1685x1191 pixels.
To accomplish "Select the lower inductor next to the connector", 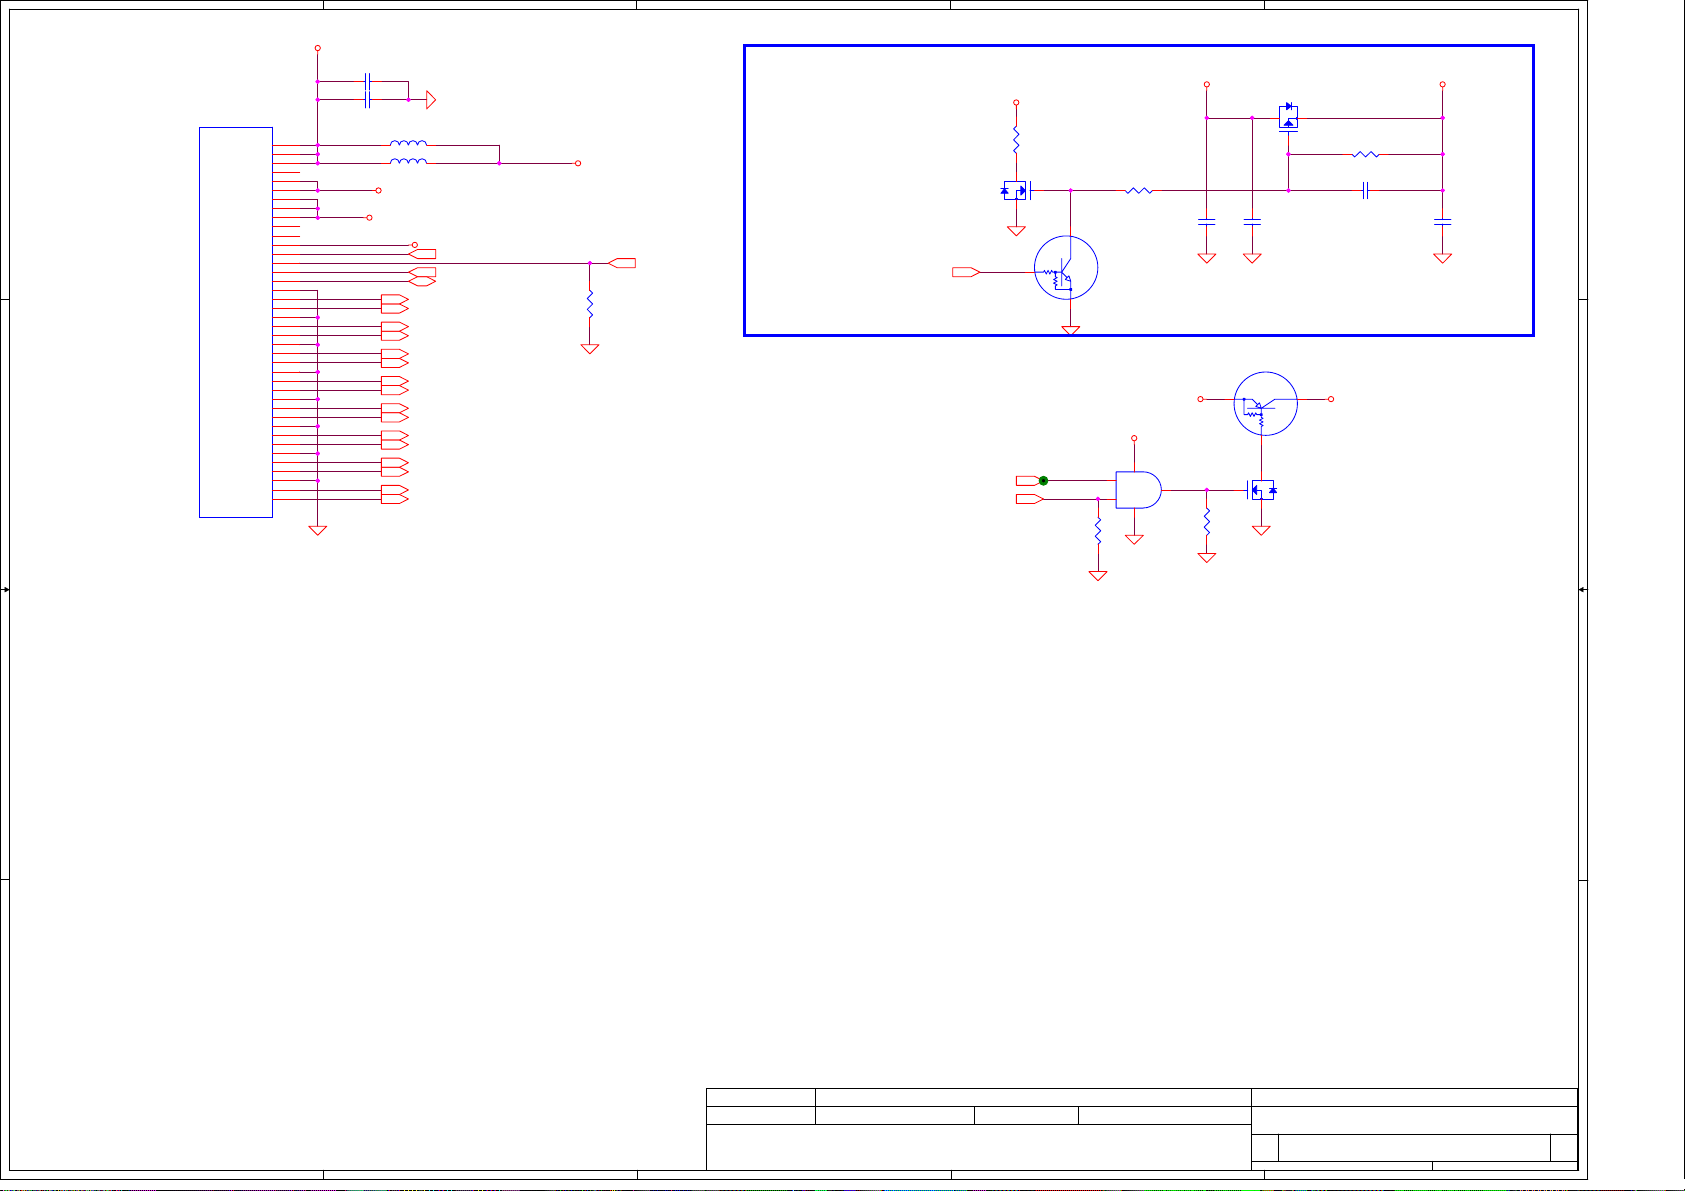I will point(408,162).
